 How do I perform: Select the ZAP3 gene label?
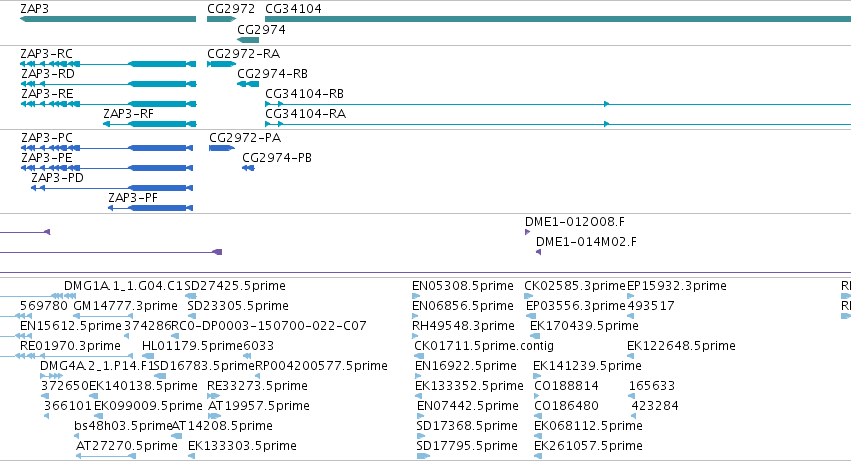point(34,9)
